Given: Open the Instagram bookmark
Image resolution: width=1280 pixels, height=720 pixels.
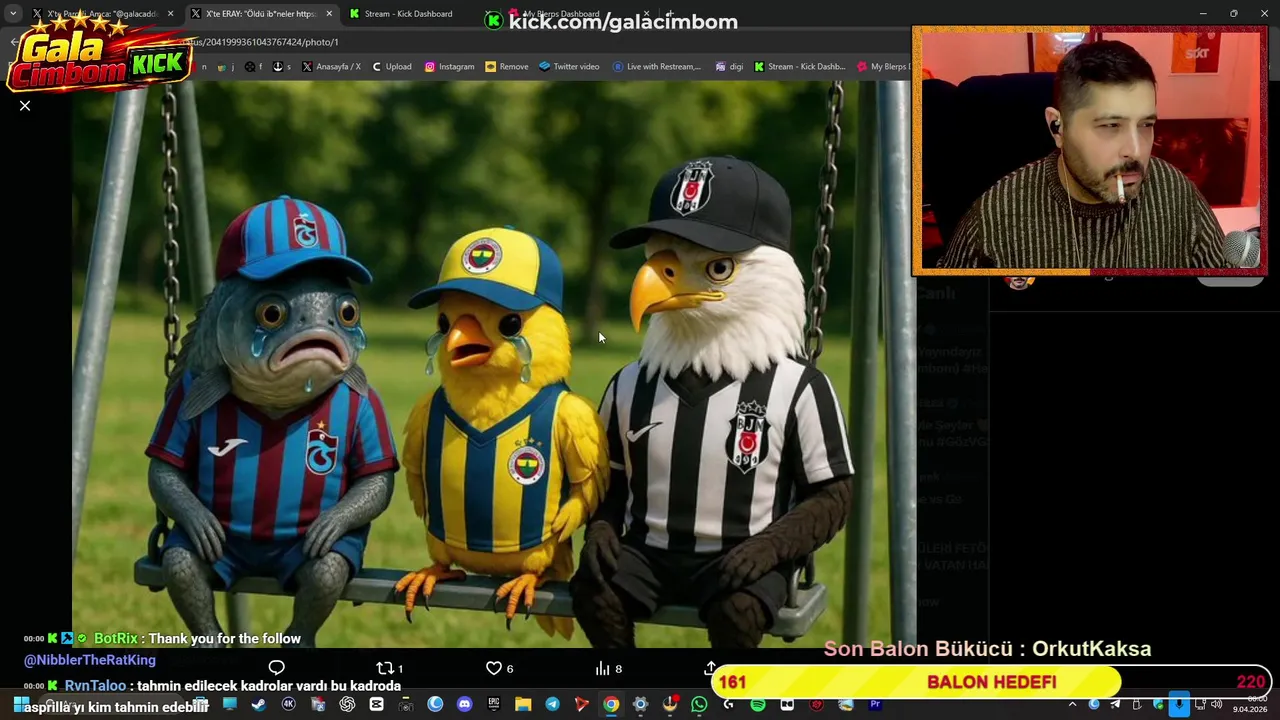Looking at the screenshot, I should coord(449,67).
